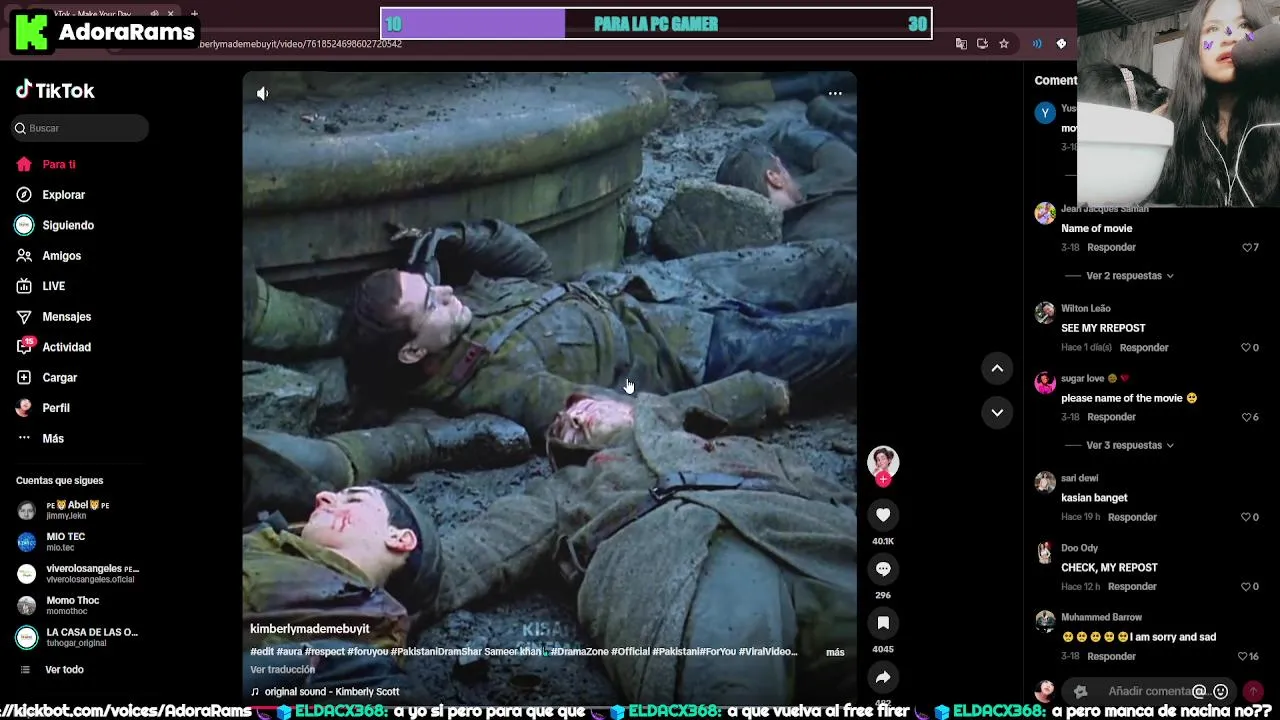This screenshot has height=720, width=1280.
Task: Open the kimberlymademebuyit username link
Action: pyautogui.click(x=310, y=629)
